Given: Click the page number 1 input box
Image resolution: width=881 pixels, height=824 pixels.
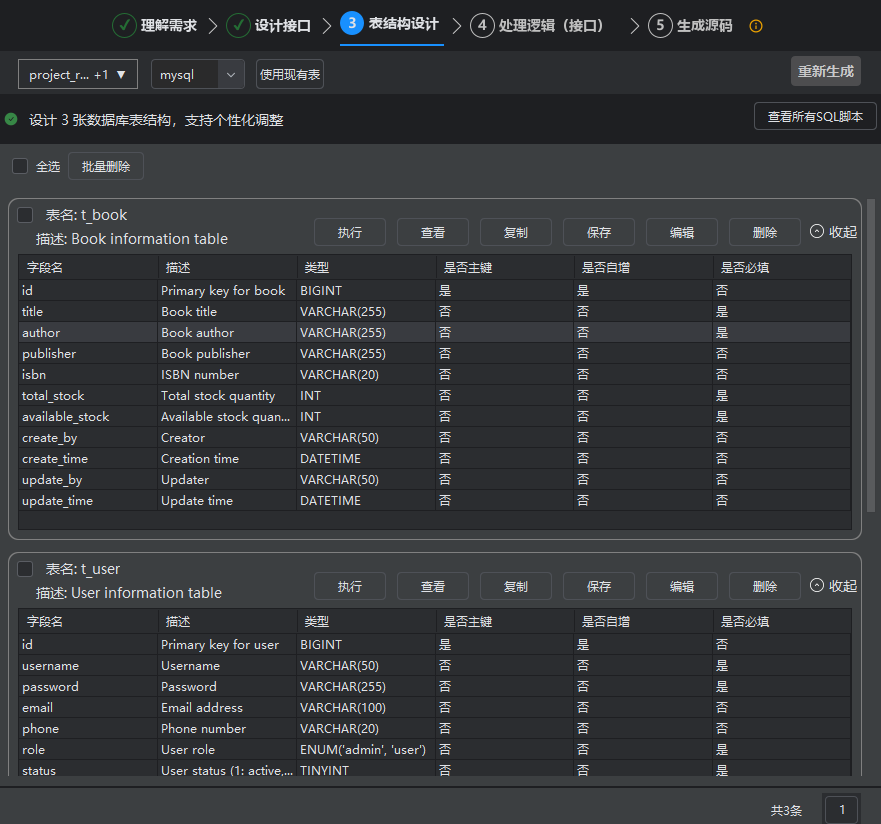Looking at the screenshot, I should pyautogui.click(x=841, y=809).
